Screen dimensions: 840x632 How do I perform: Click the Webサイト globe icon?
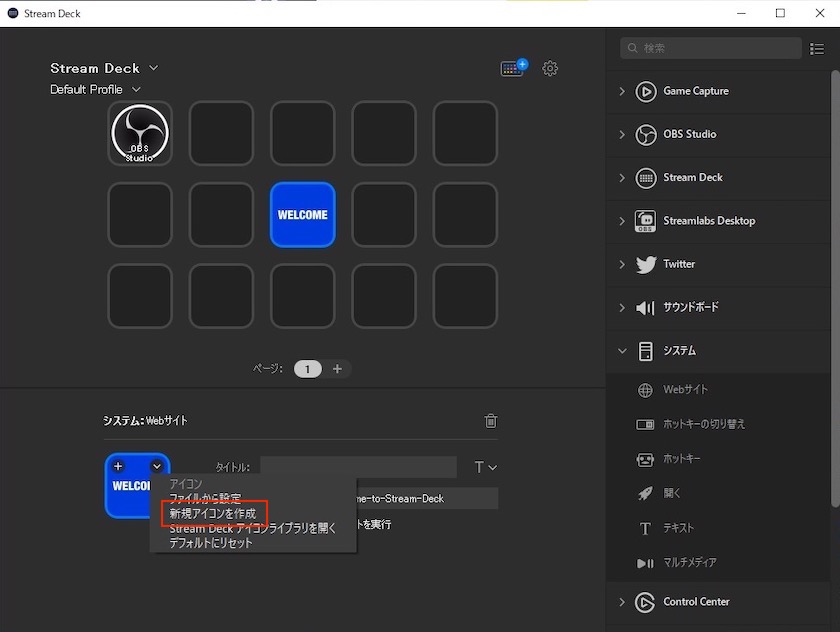click(x=645, y=390)
